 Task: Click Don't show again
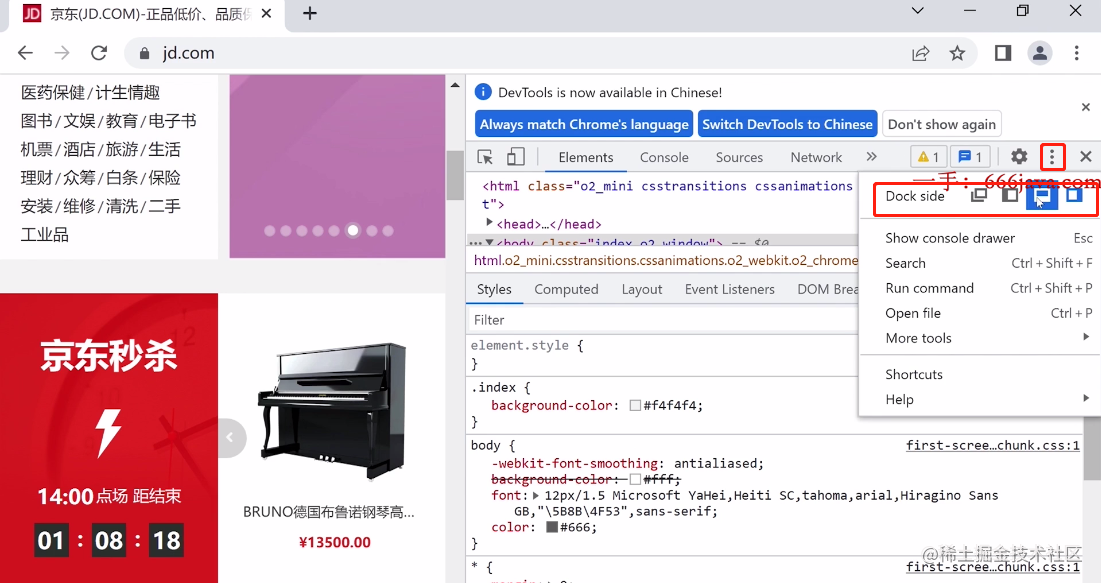942,124
